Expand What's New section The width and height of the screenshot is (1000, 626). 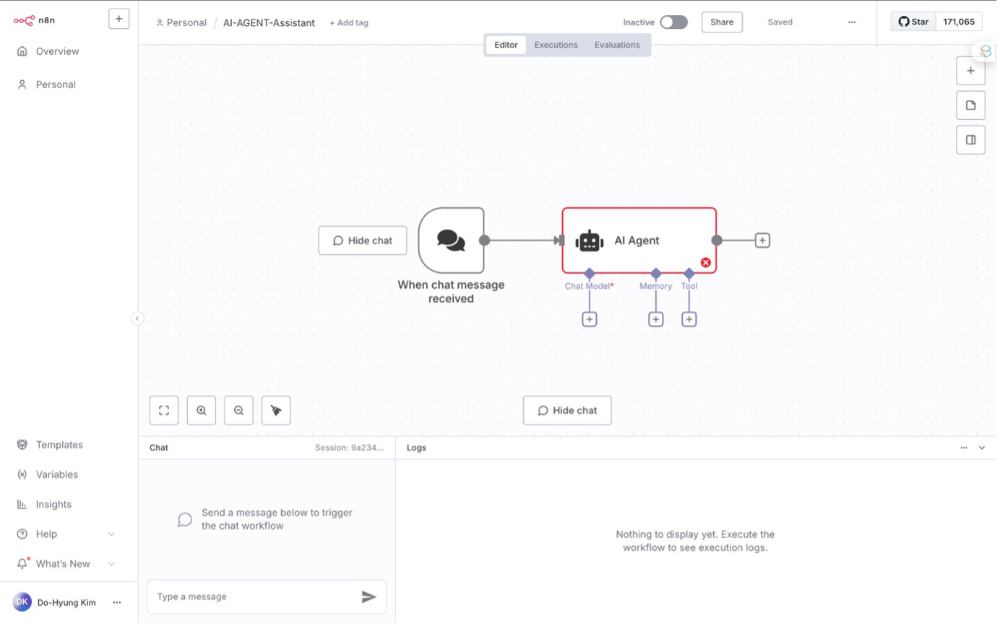point(111,564)
